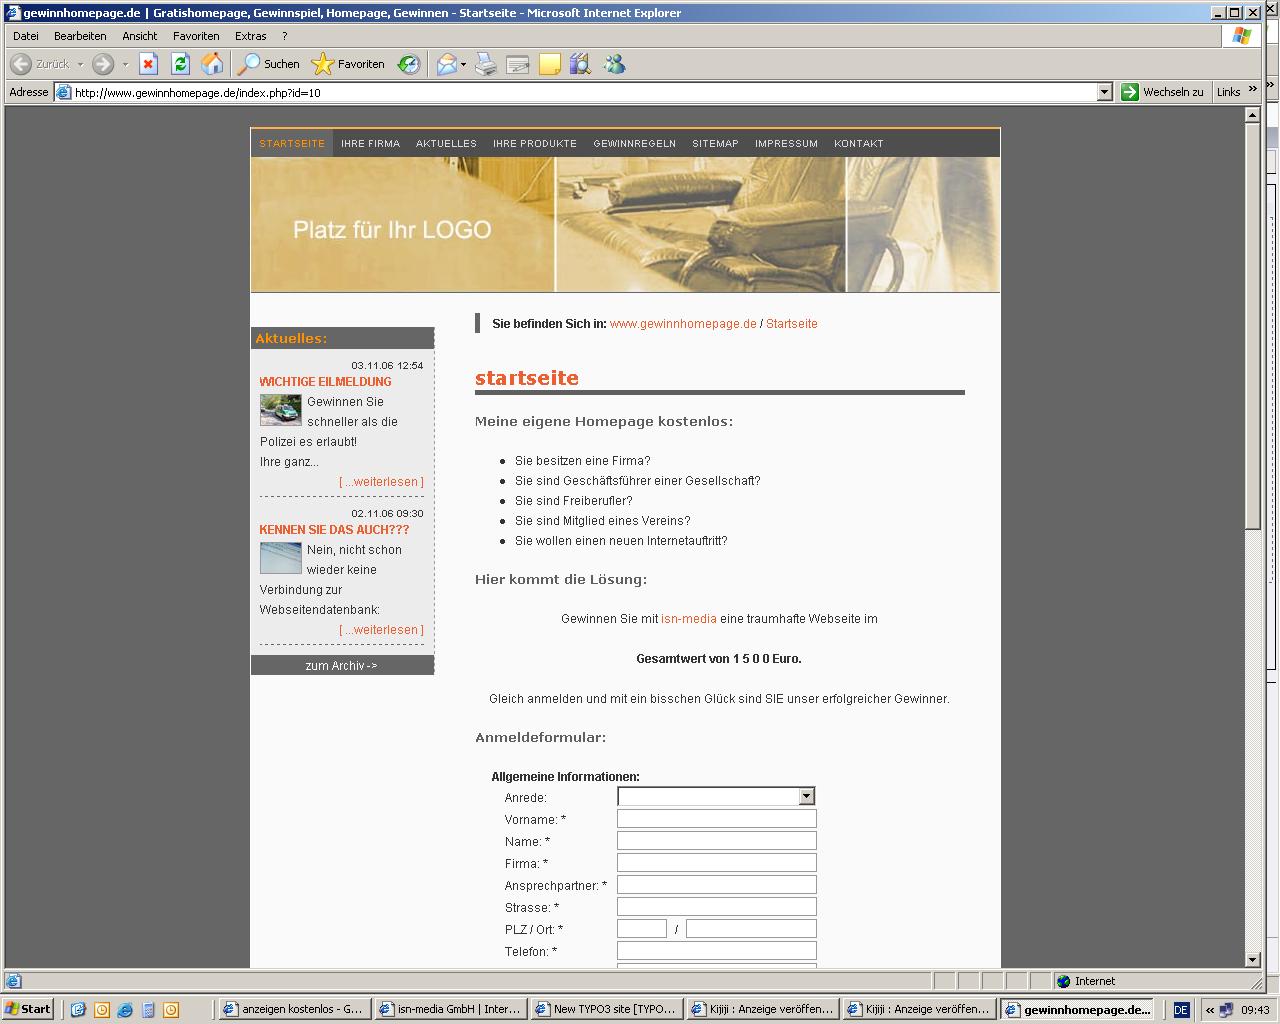
Task: Click the History (Verlauf) toolbar icon
Action: [408, 64]
